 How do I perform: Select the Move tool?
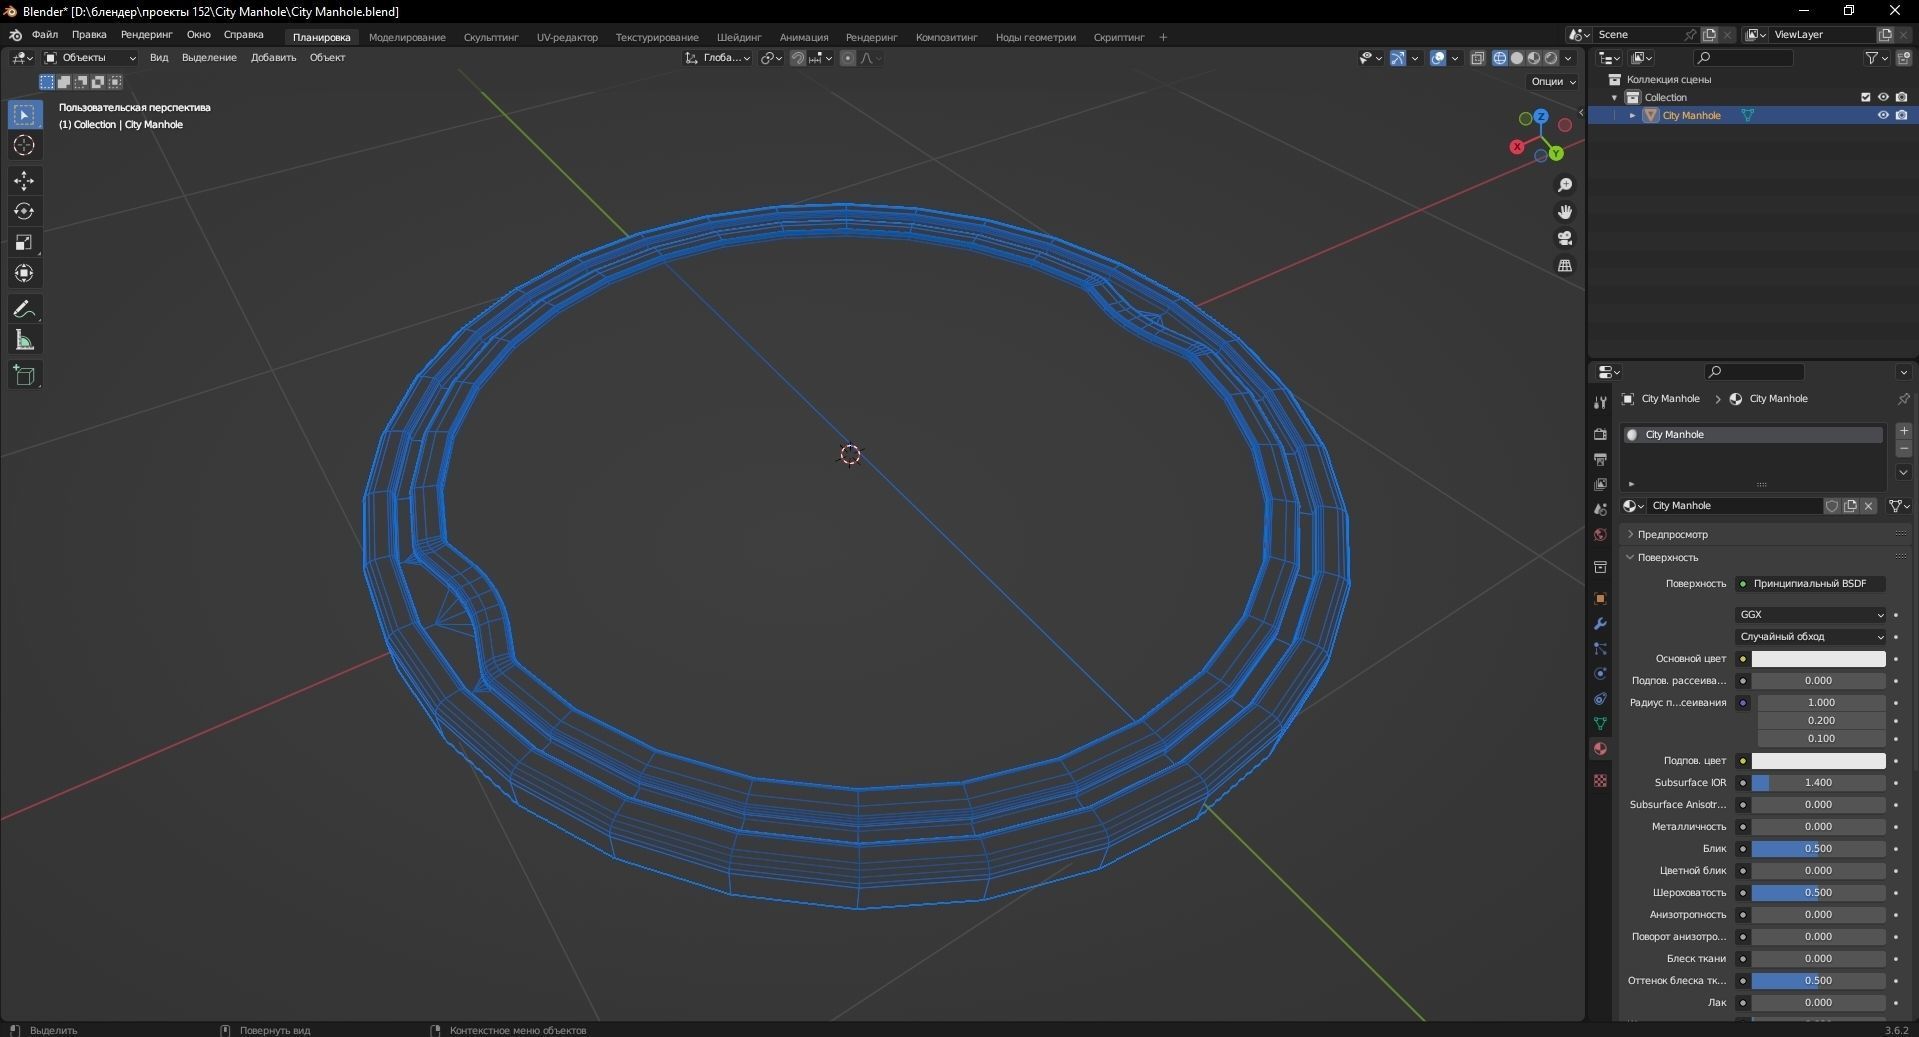pos(24,181)
